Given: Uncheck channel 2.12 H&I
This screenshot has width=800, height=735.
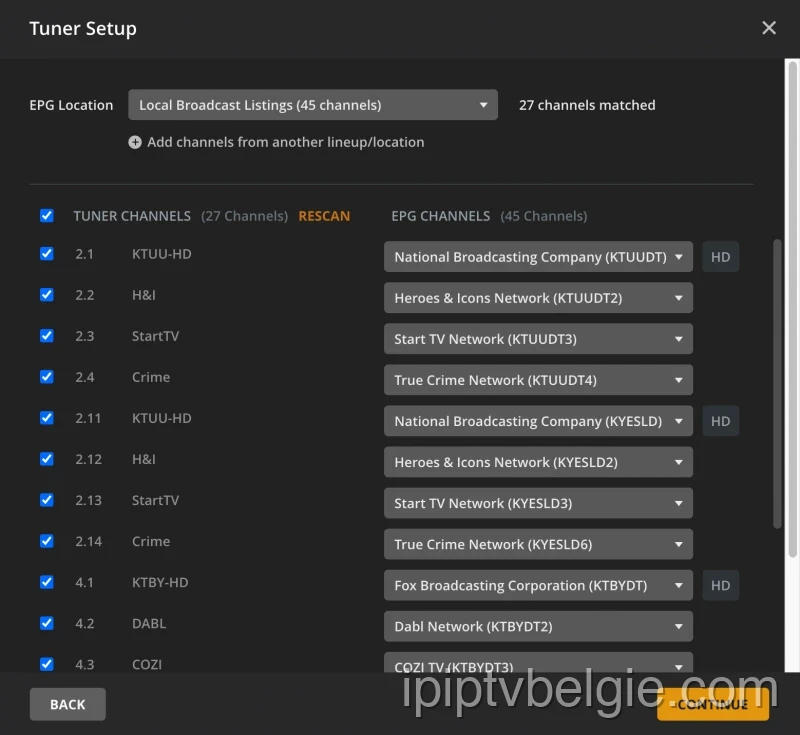Looking at the screenshot, I should pos(46,459).
